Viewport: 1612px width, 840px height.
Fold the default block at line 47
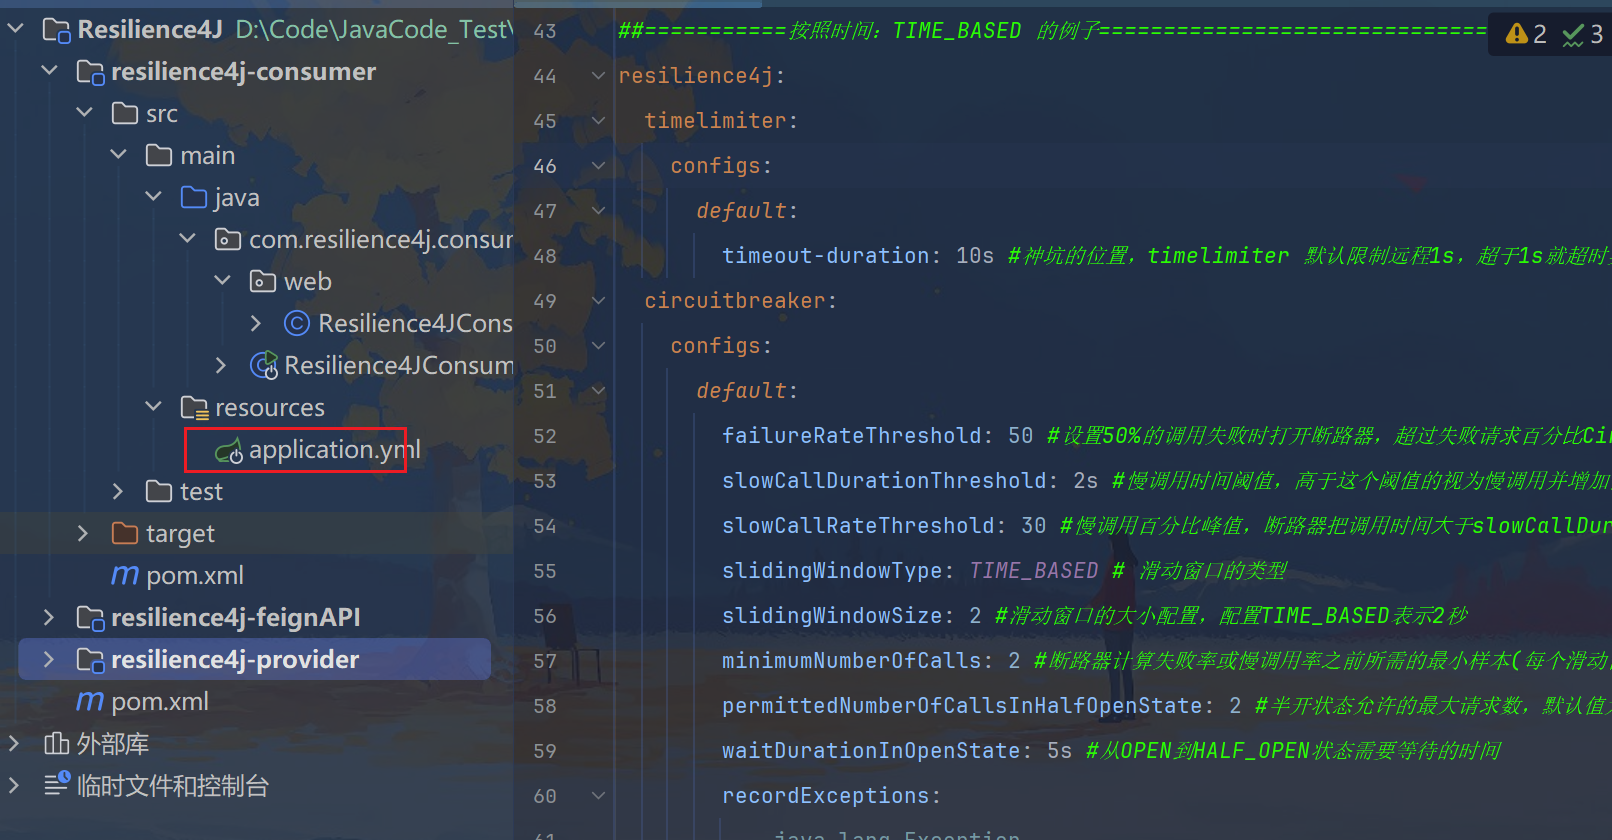click(598, 211)
